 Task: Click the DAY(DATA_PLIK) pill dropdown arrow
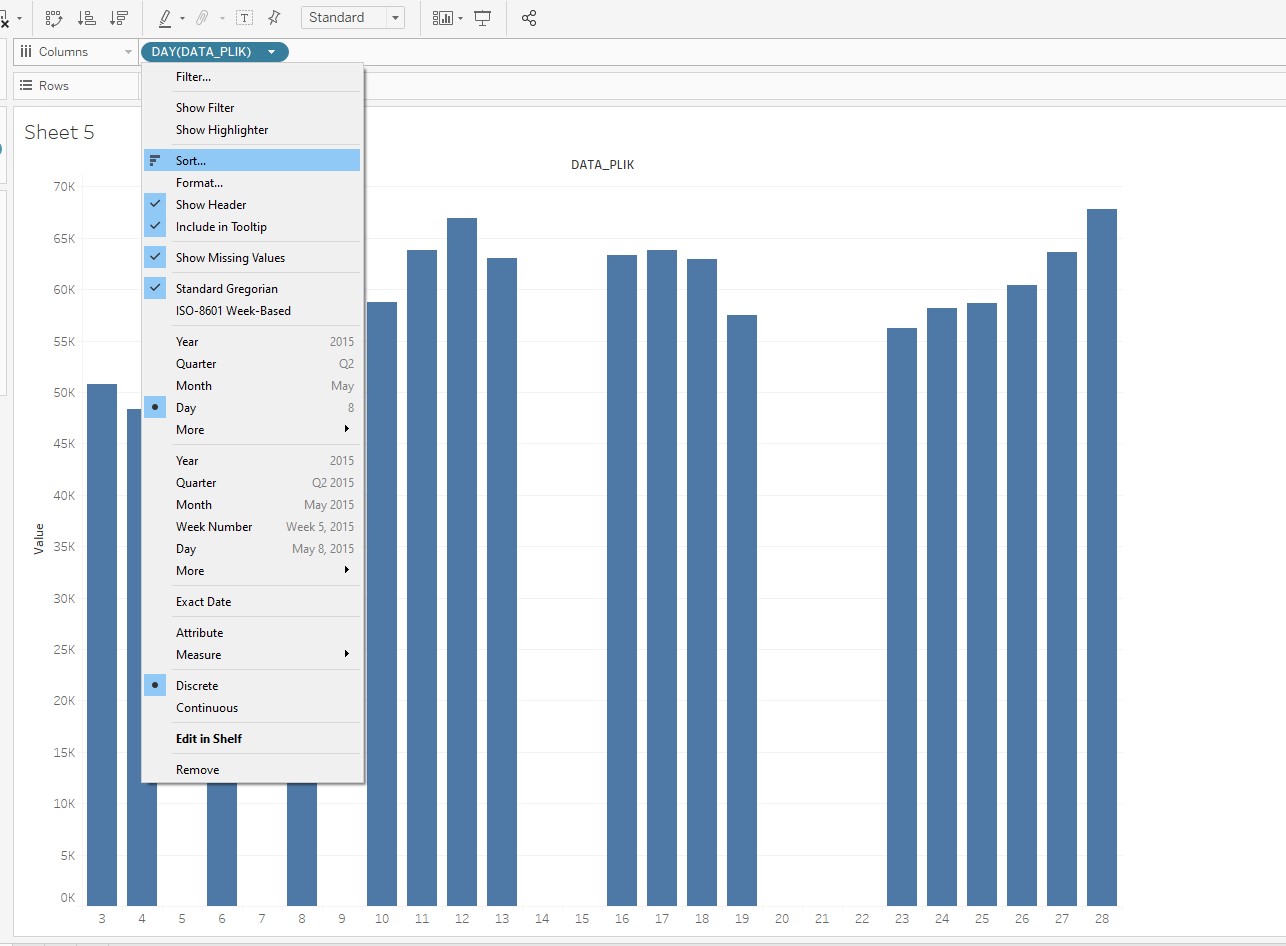tap(271, 52)
